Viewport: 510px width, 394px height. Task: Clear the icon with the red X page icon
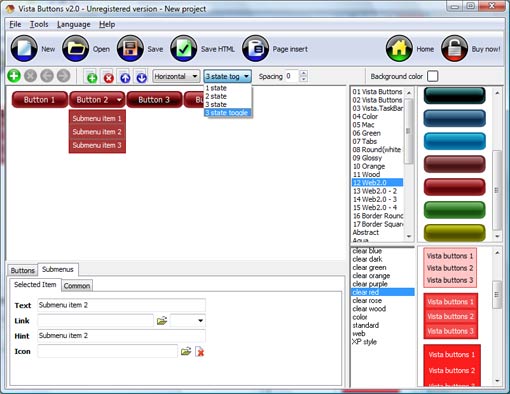[x=199, y=352]
